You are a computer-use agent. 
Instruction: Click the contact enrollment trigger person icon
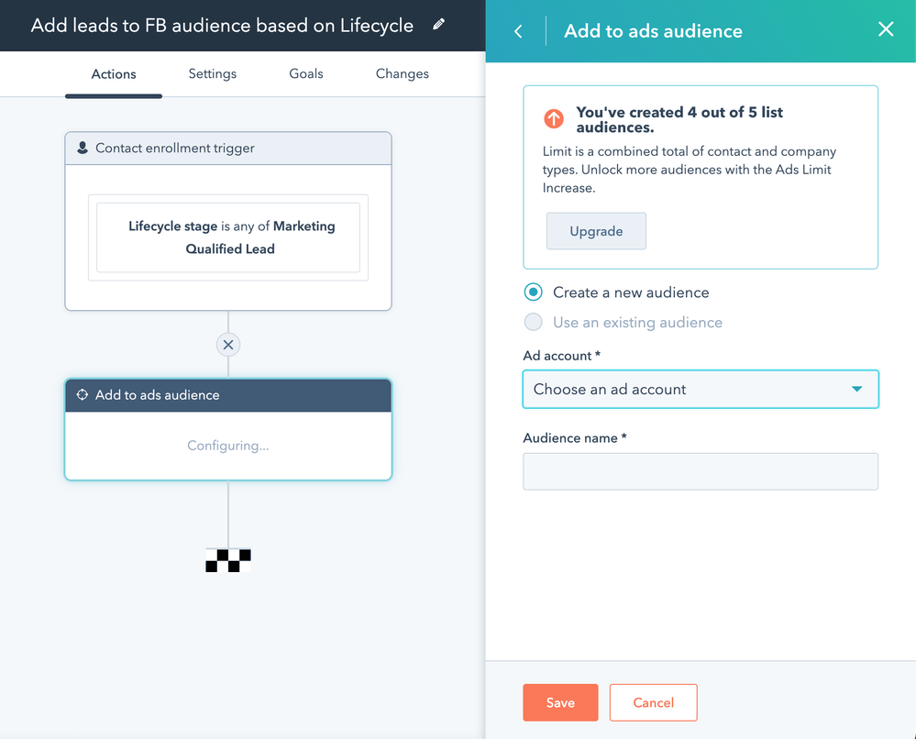point(82,148)
